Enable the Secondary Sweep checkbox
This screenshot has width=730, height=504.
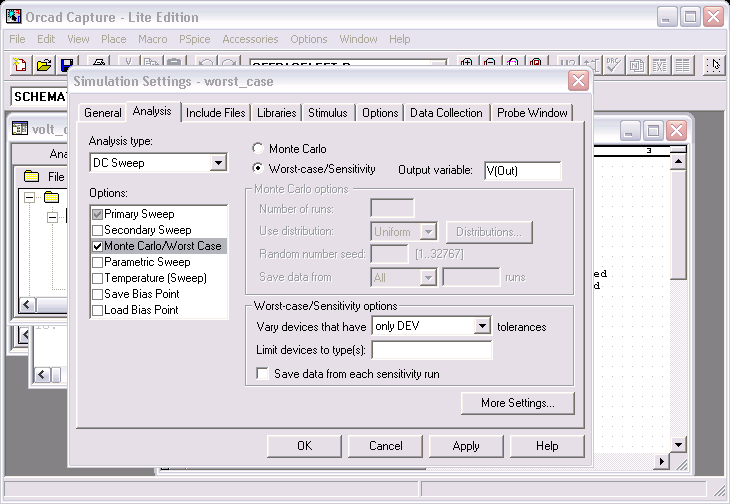(x=97, y=230)
